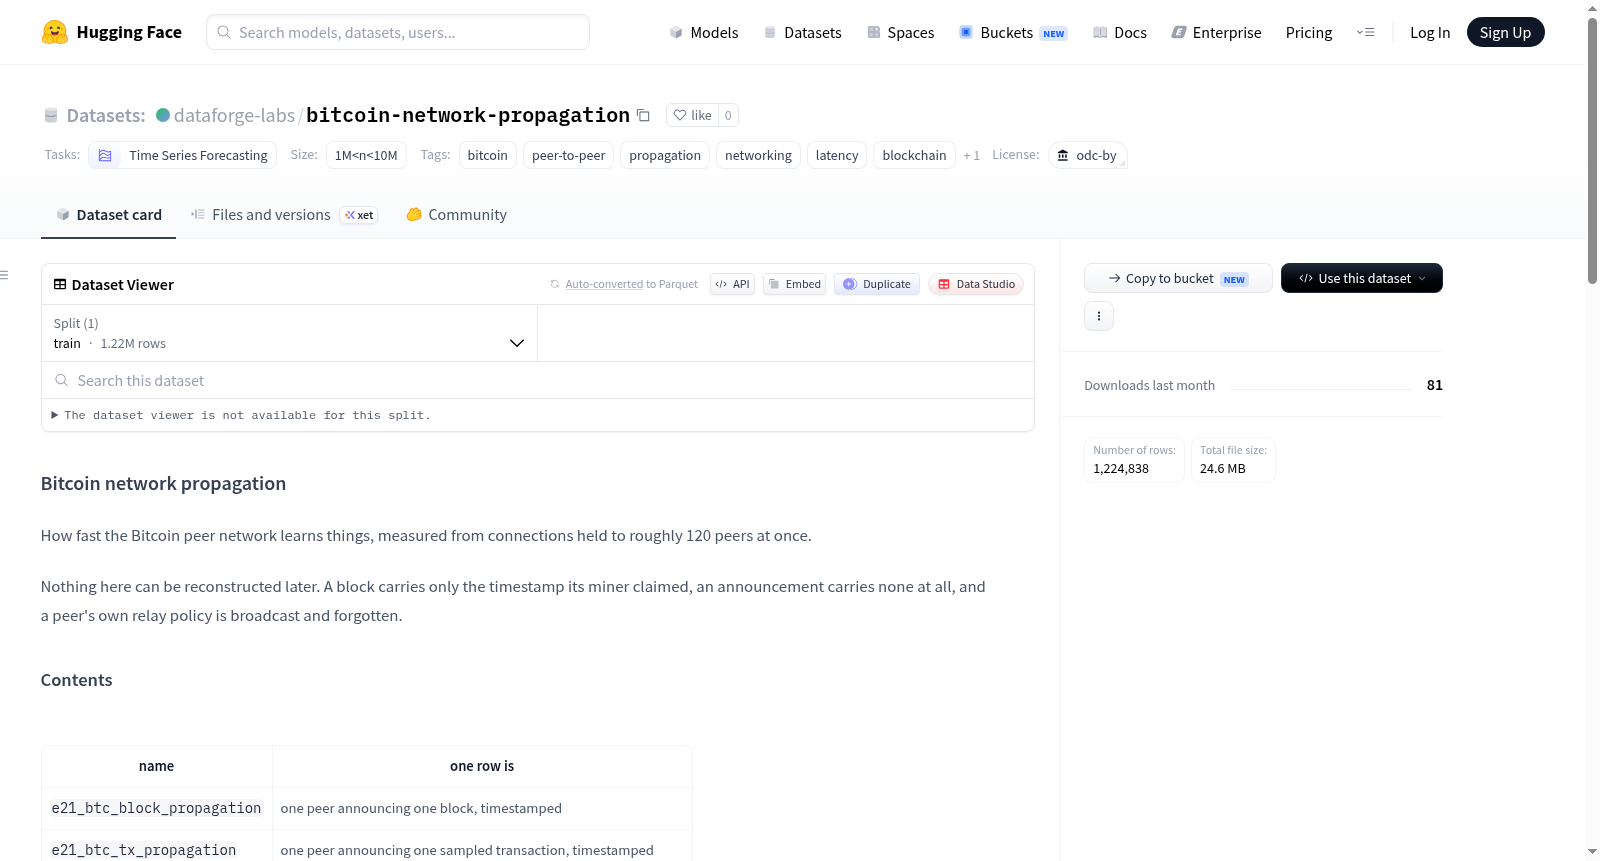
Task: Click Log In
Action: pyautogui.click(x=1430, y=32)
